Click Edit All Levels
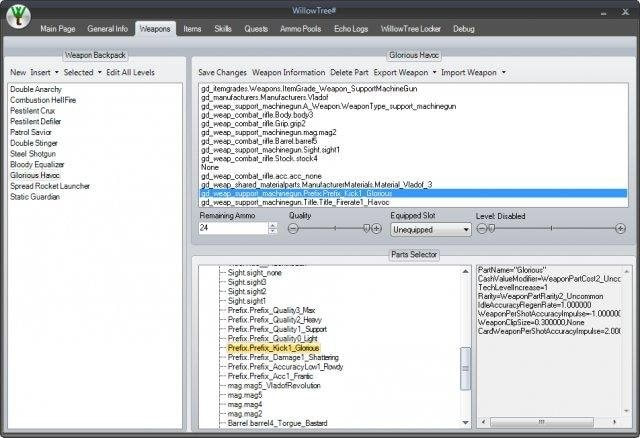The height and width of the screenshot is (438, 640). coord(130,73)
